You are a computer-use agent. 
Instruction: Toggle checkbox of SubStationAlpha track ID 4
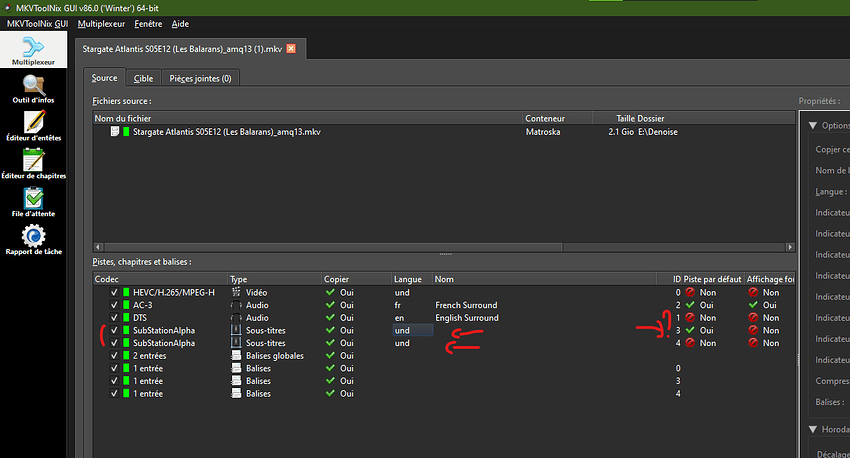click(114, 343)
